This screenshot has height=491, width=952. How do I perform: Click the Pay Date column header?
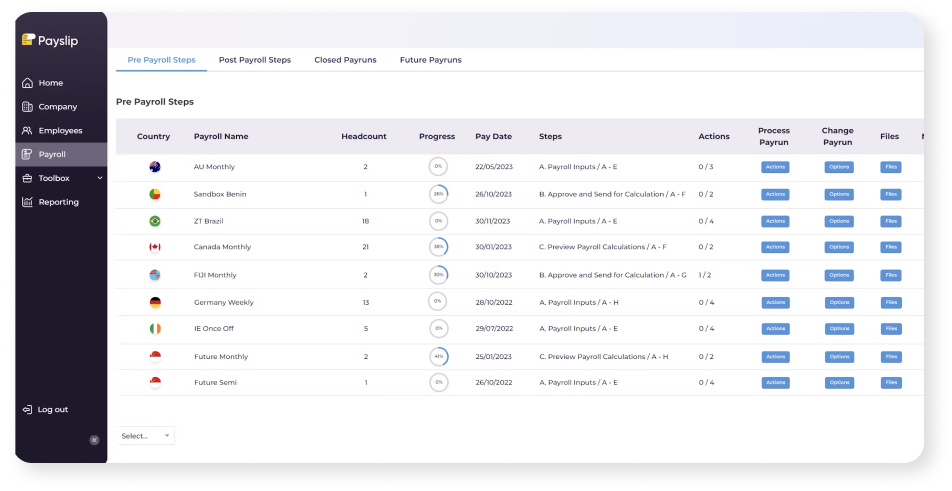pos(493,137)
